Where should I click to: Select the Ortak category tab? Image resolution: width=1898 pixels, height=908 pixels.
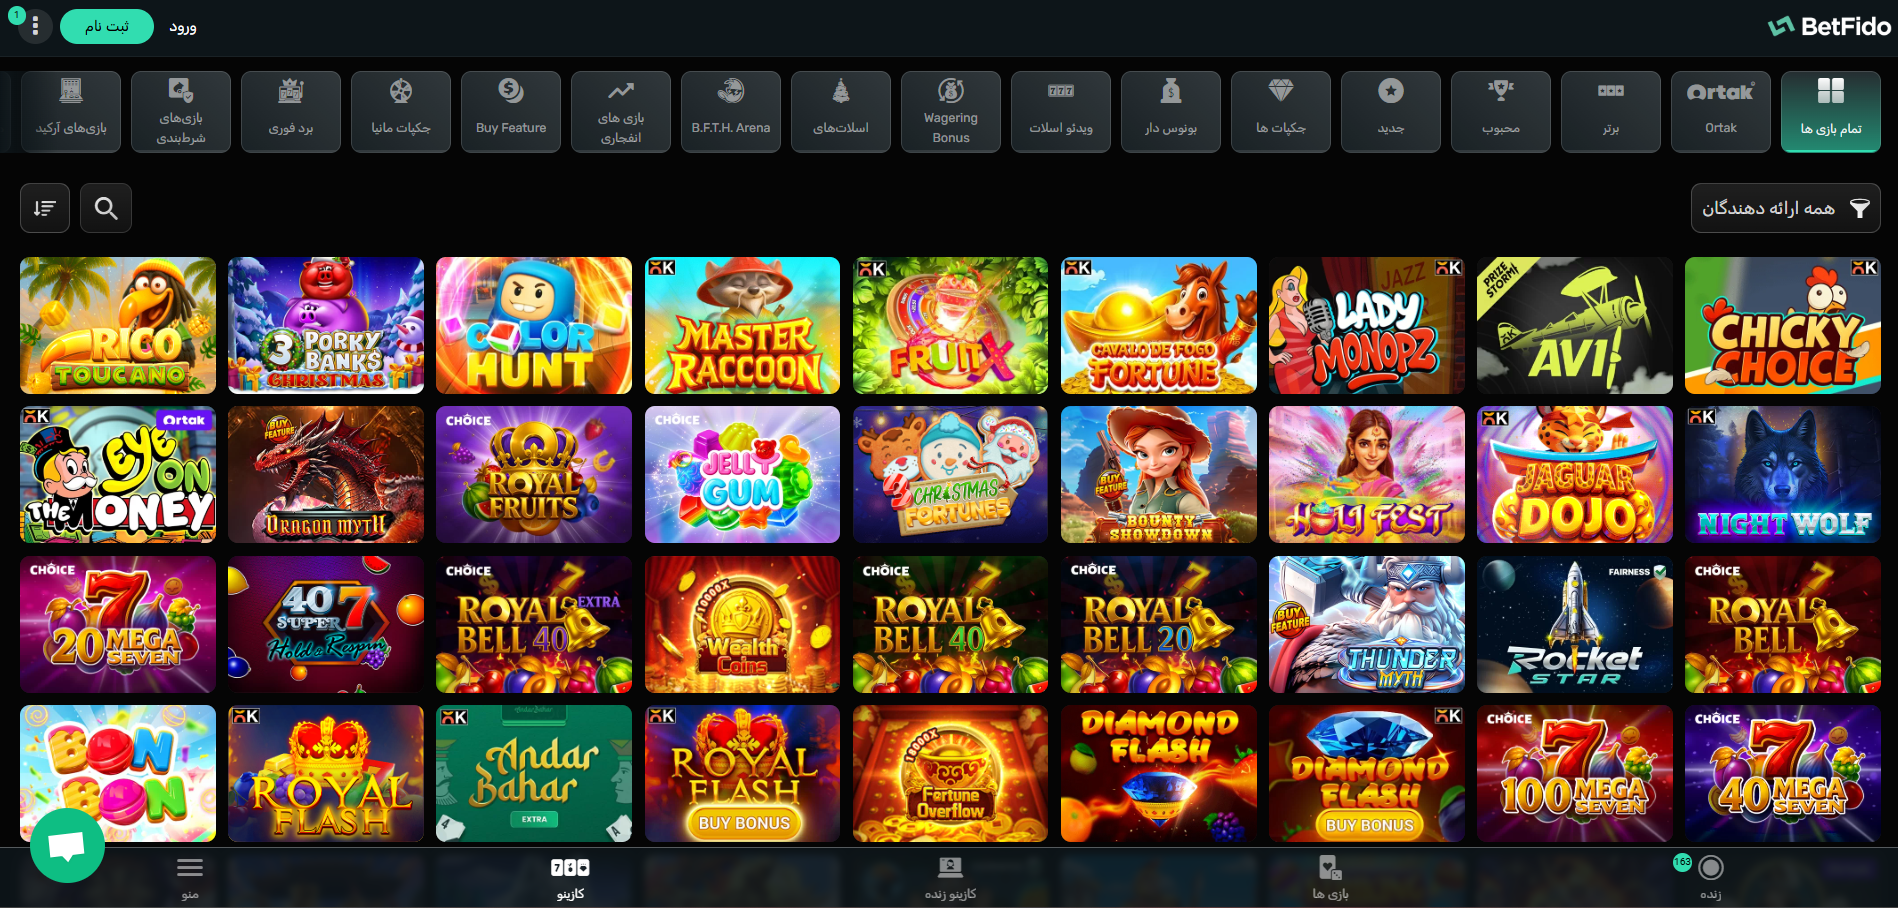pyautogui.click(x=1721, y=111)
